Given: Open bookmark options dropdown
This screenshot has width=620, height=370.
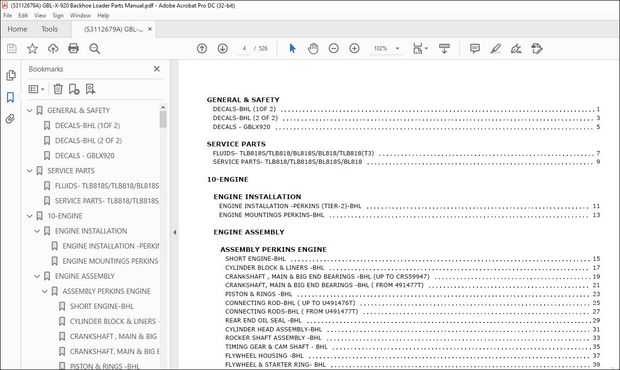Looking at the screenshot, I should [36, 89].
